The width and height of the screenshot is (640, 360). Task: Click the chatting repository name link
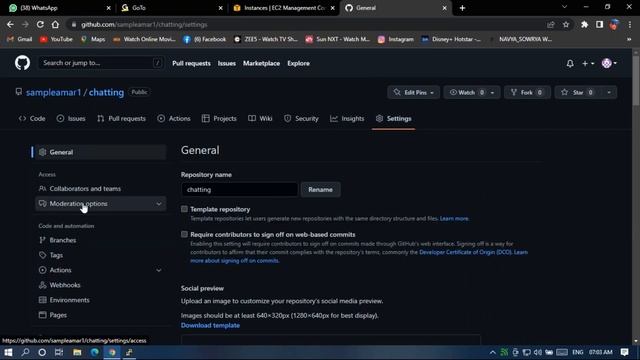coord(106,92)
